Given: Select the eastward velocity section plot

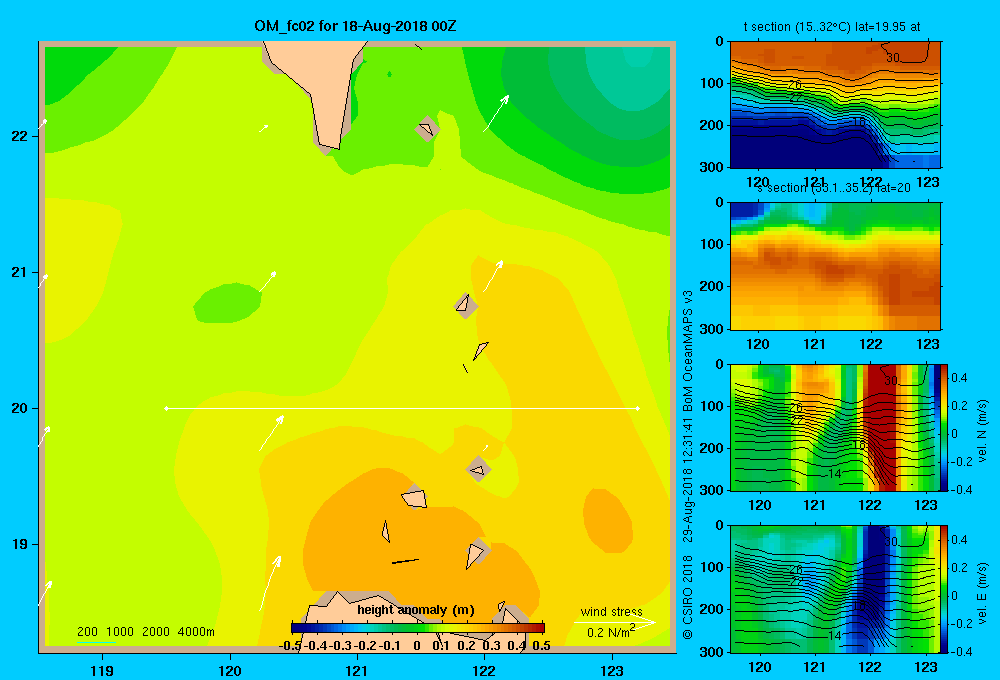Looking at the screenshot, I should [x=835, y=589].
